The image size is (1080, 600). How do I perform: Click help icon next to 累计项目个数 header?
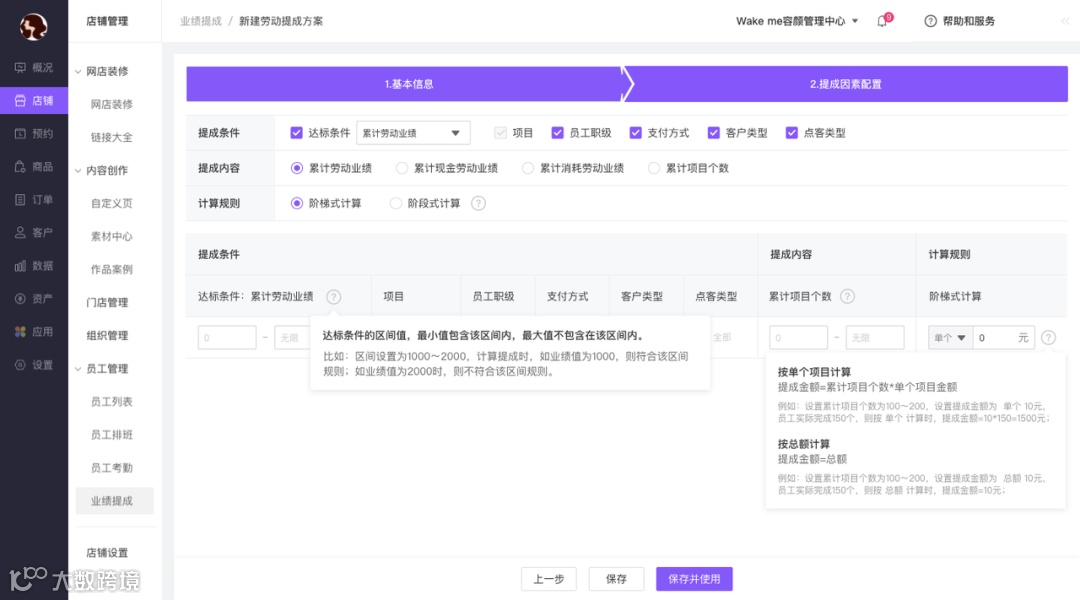[x=847, y=296]
